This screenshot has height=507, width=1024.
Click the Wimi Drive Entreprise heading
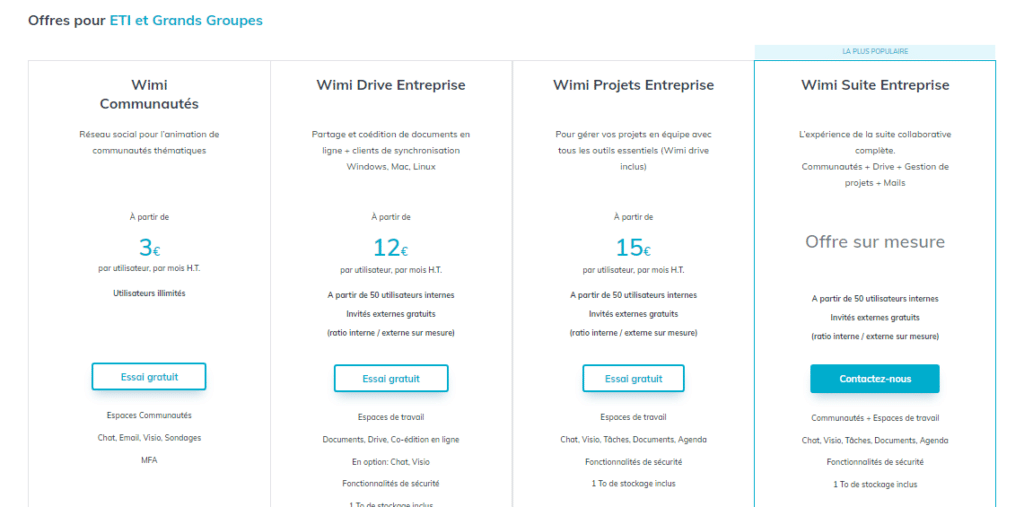[x=391, y=85]
